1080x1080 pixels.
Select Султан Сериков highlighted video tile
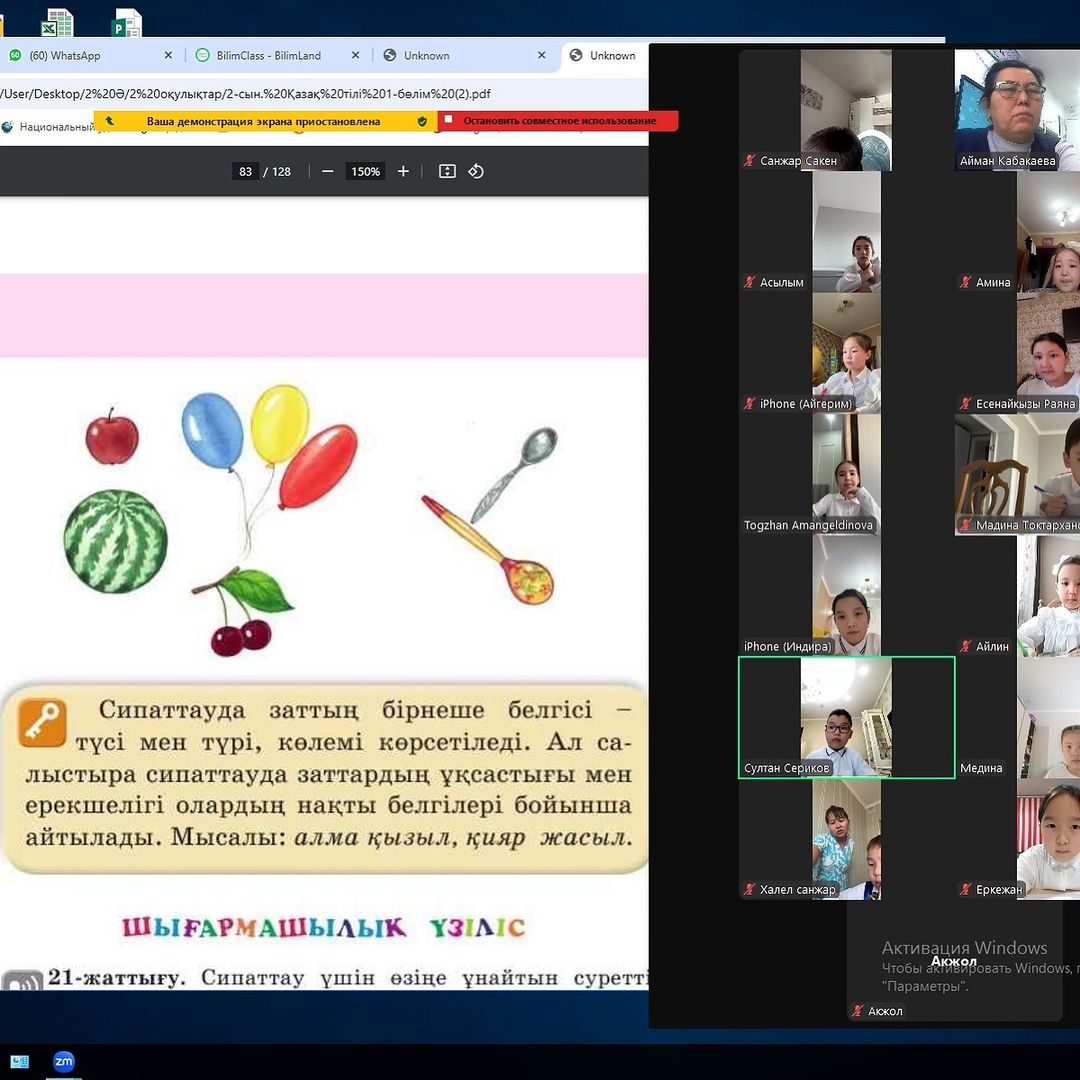pos(846,717)
